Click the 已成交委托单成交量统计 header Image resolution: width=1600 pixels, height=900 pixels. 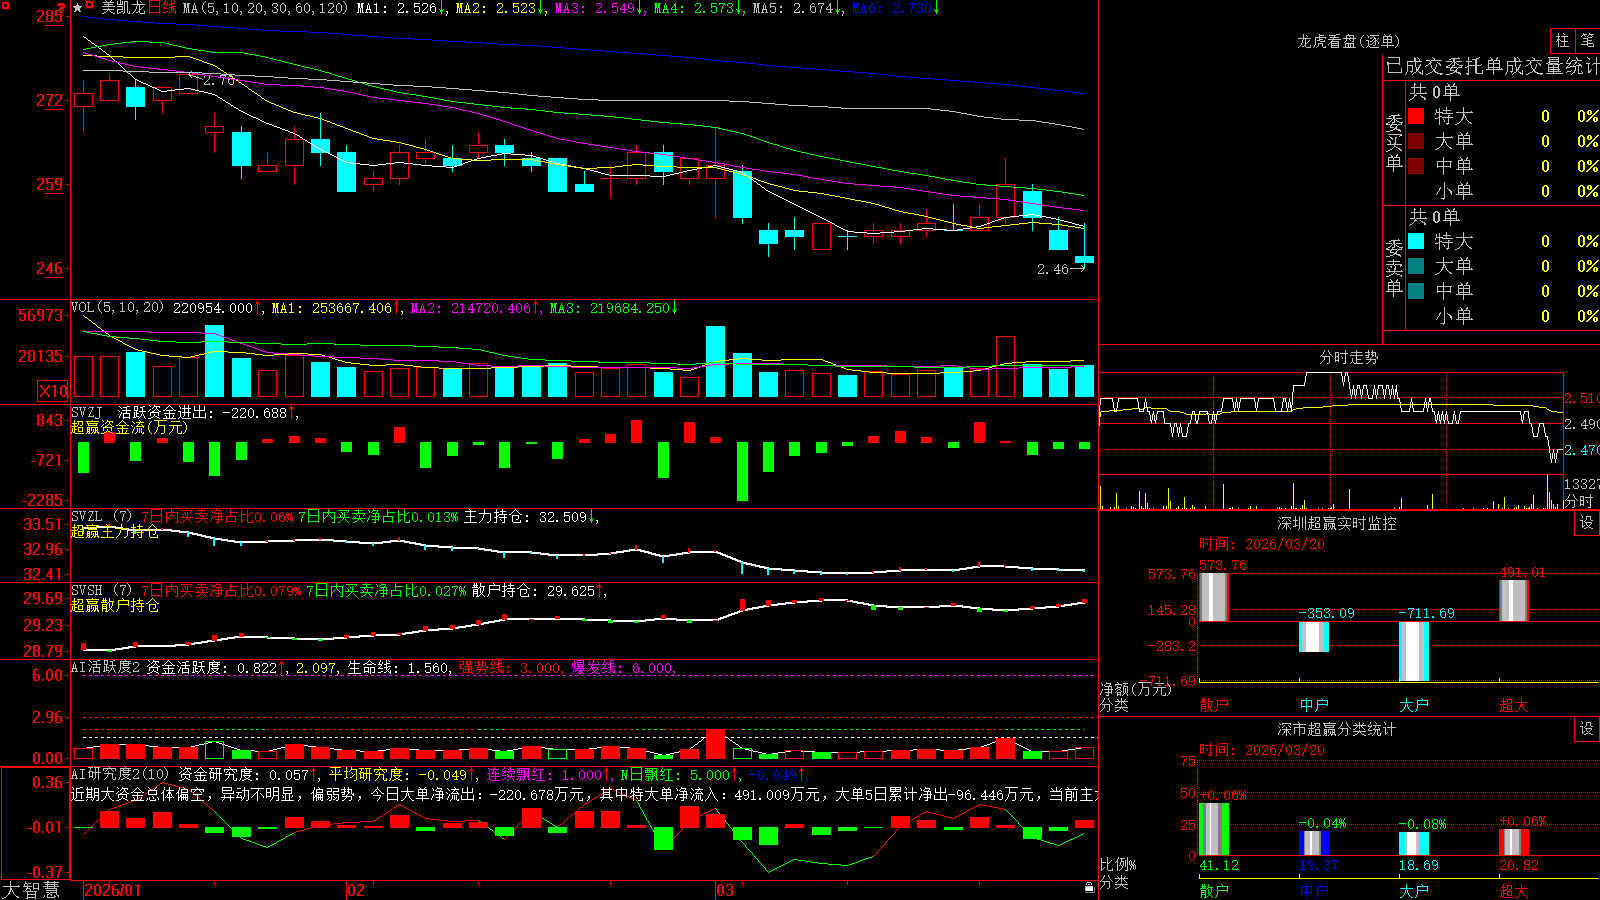[x=1492, y=66]
